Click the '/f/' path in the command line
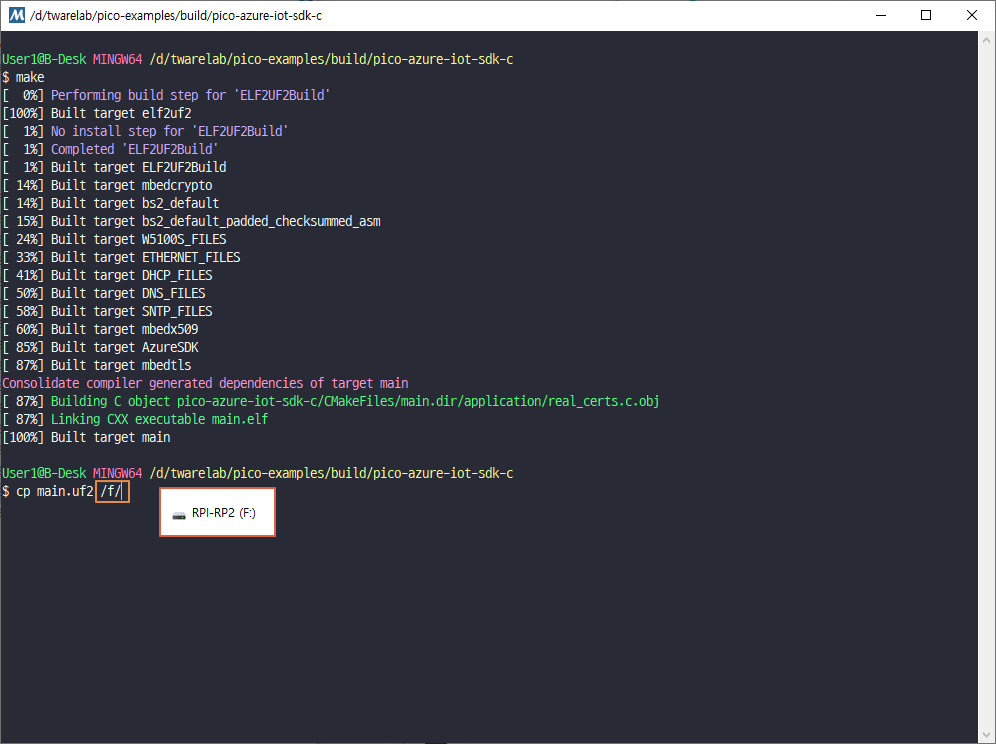 [111, 491]
